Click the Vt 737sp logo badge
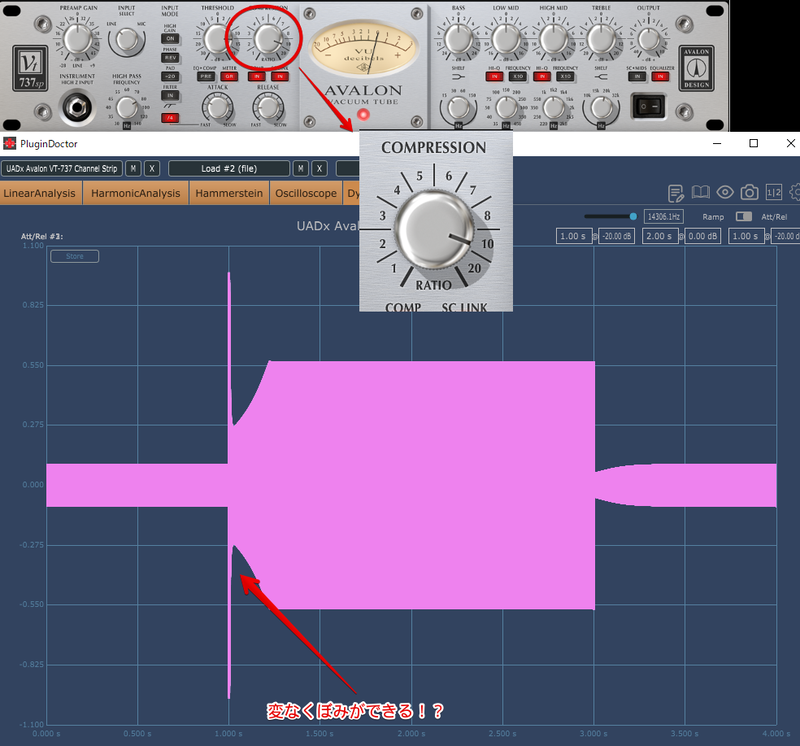The width and height of the screenshot is (800, 746). point(30,68)
